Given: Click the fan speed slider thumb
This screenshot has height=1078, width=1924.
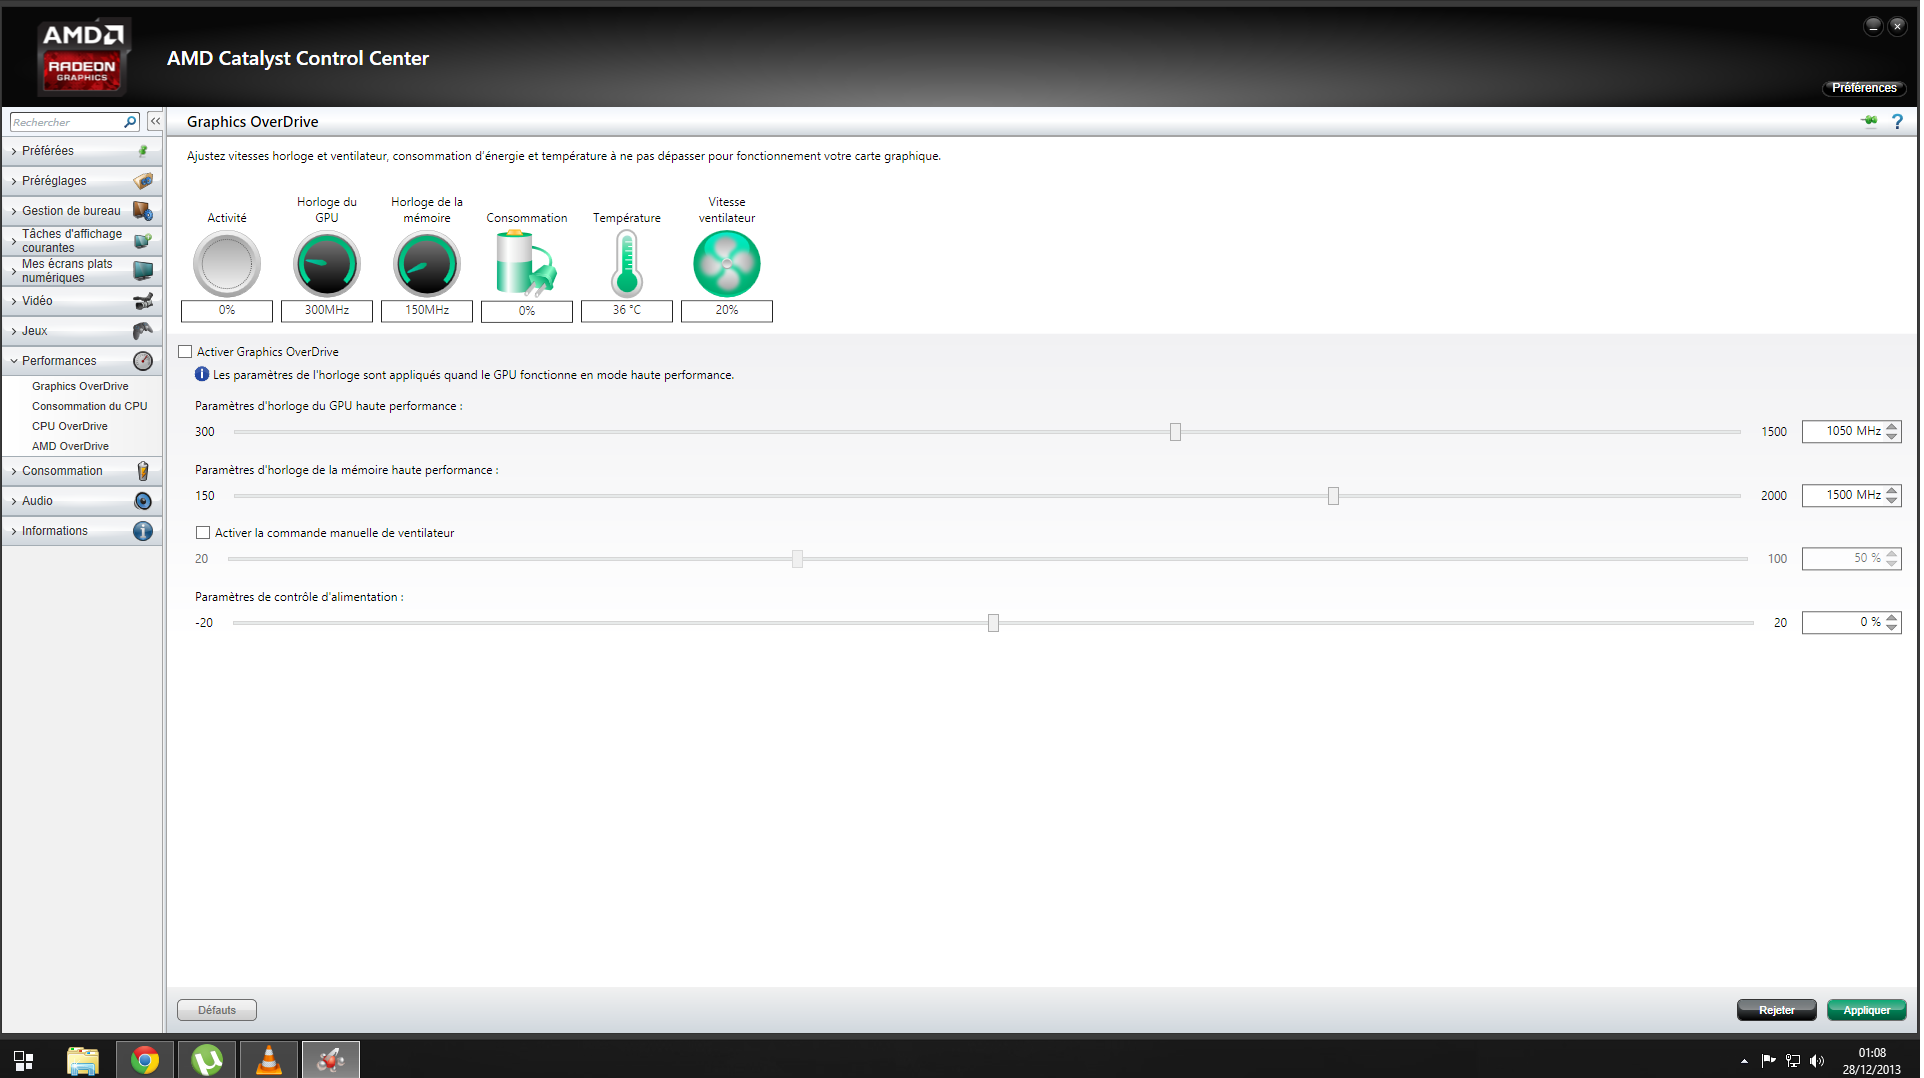Looking at the screenshot, I should click(x=797, y=559).
